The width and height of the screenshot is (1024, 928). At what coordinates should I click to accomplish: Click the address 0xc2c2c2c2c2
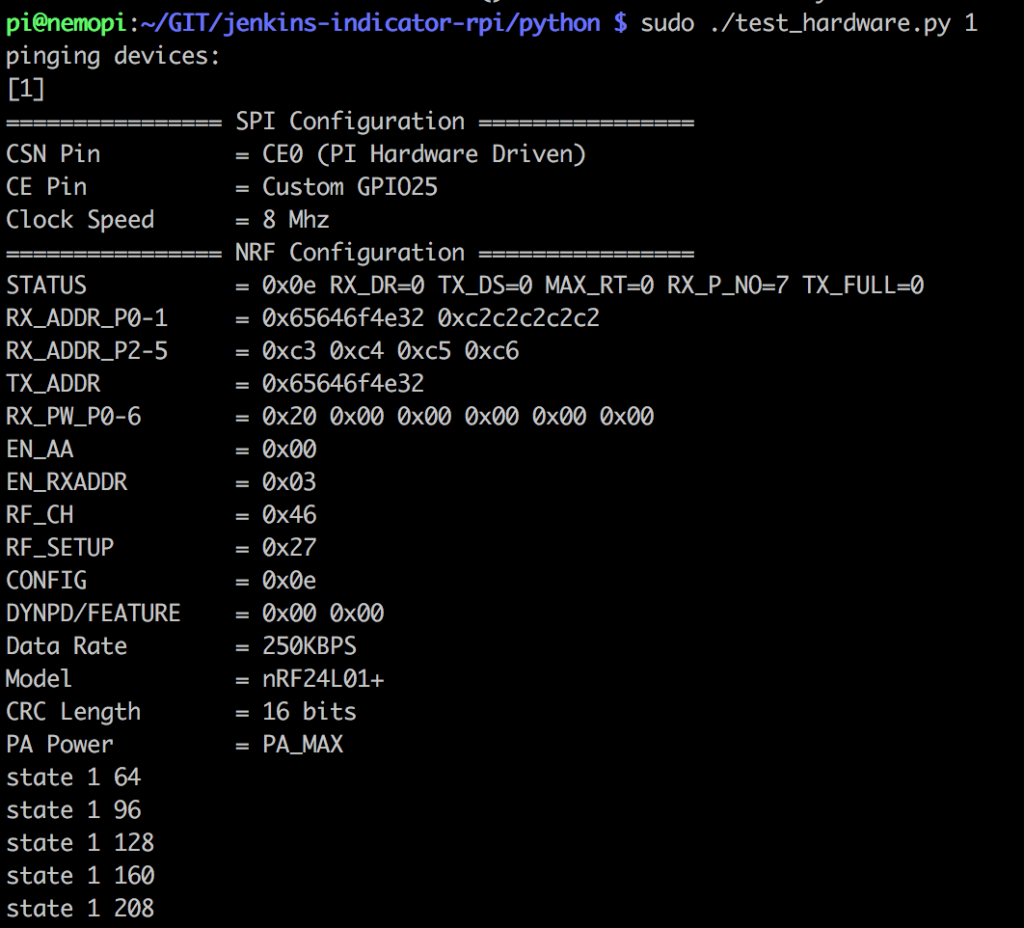[518, 319]
